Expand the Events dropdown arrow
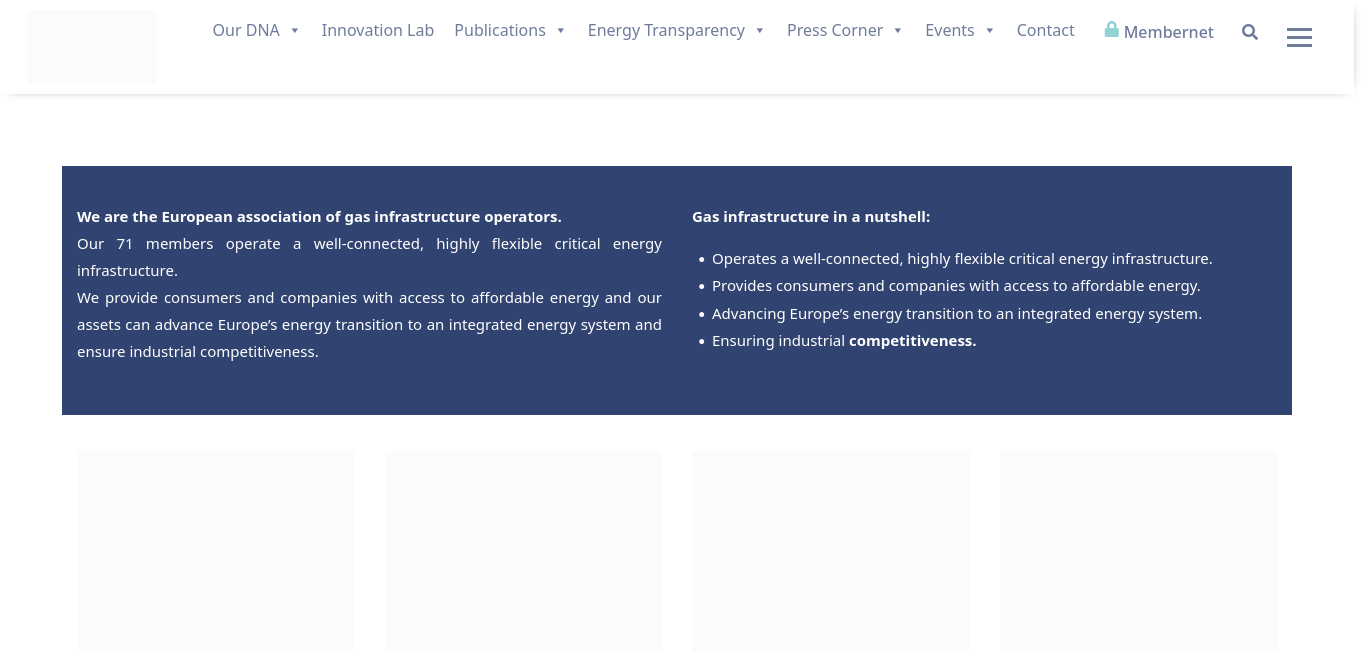 (x=990, y=31)
